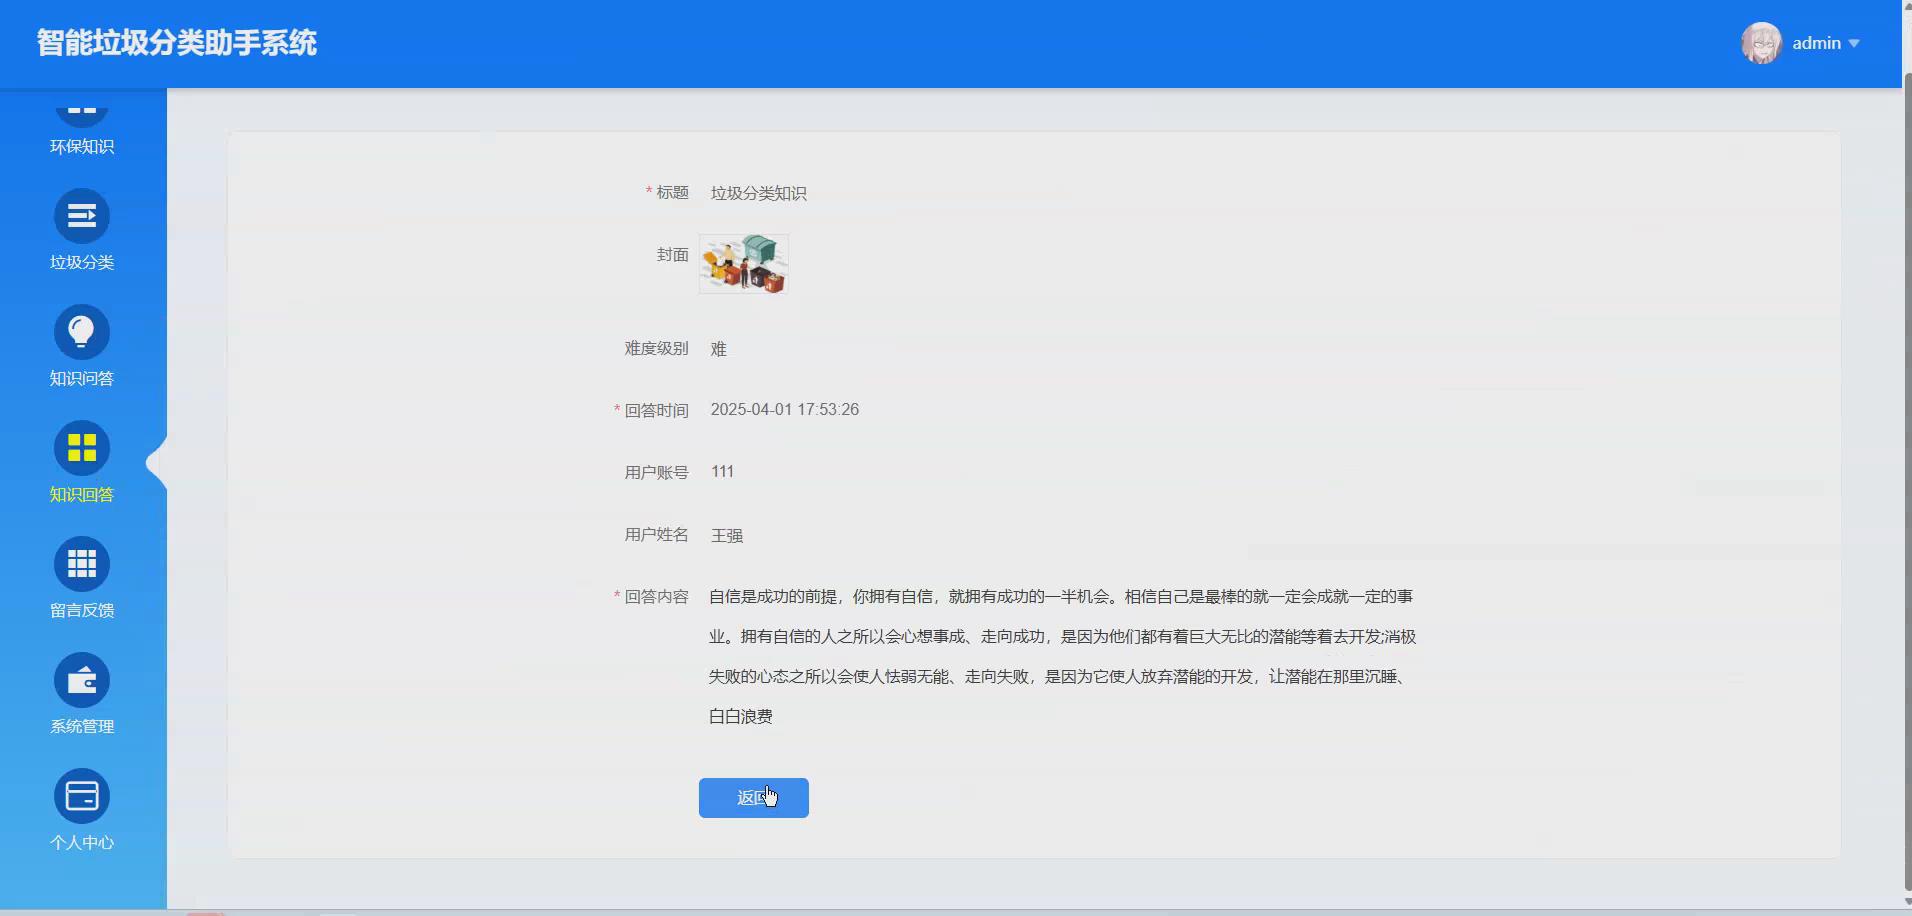Viewport: 1912px width, 916px height.
Task: Click the 难度级别 value 难
Action: 718,348
